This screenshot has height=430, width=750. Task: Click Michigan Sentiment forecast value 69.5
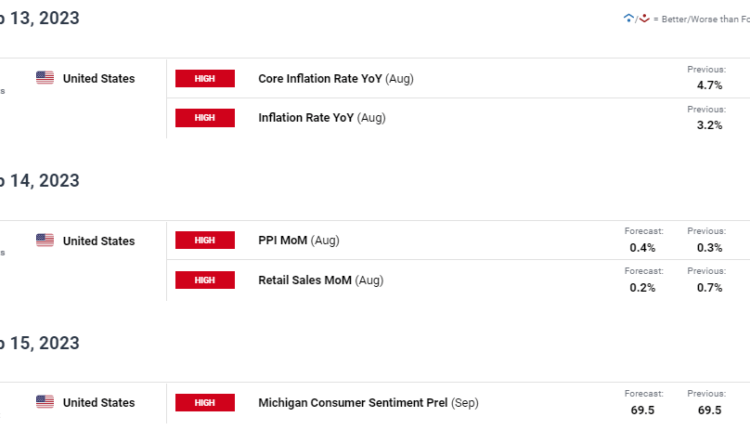(643, 410)
